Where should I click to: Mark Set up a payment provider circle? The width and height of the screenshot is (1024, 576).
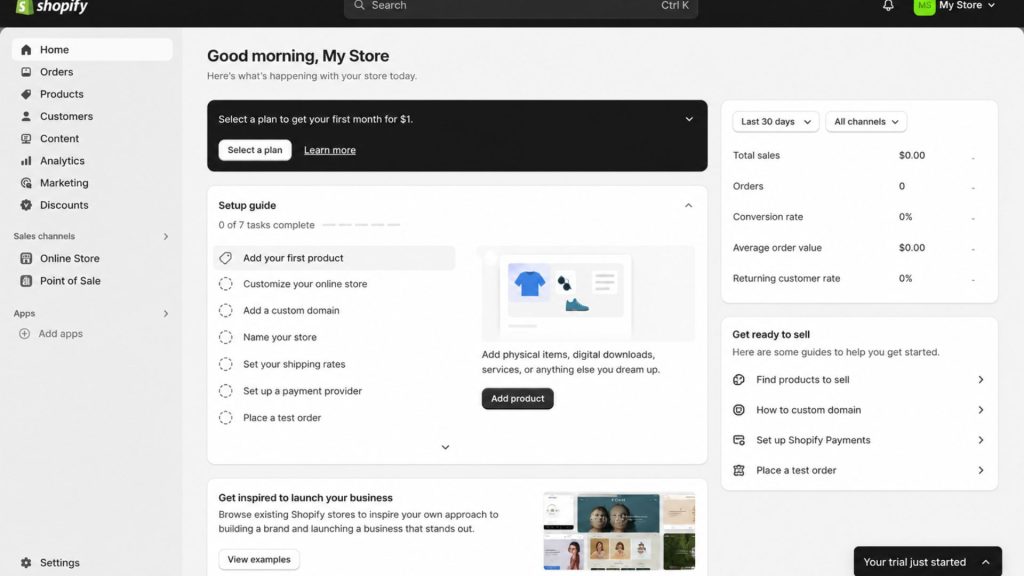pyautogui.click(x=225, y=391)
